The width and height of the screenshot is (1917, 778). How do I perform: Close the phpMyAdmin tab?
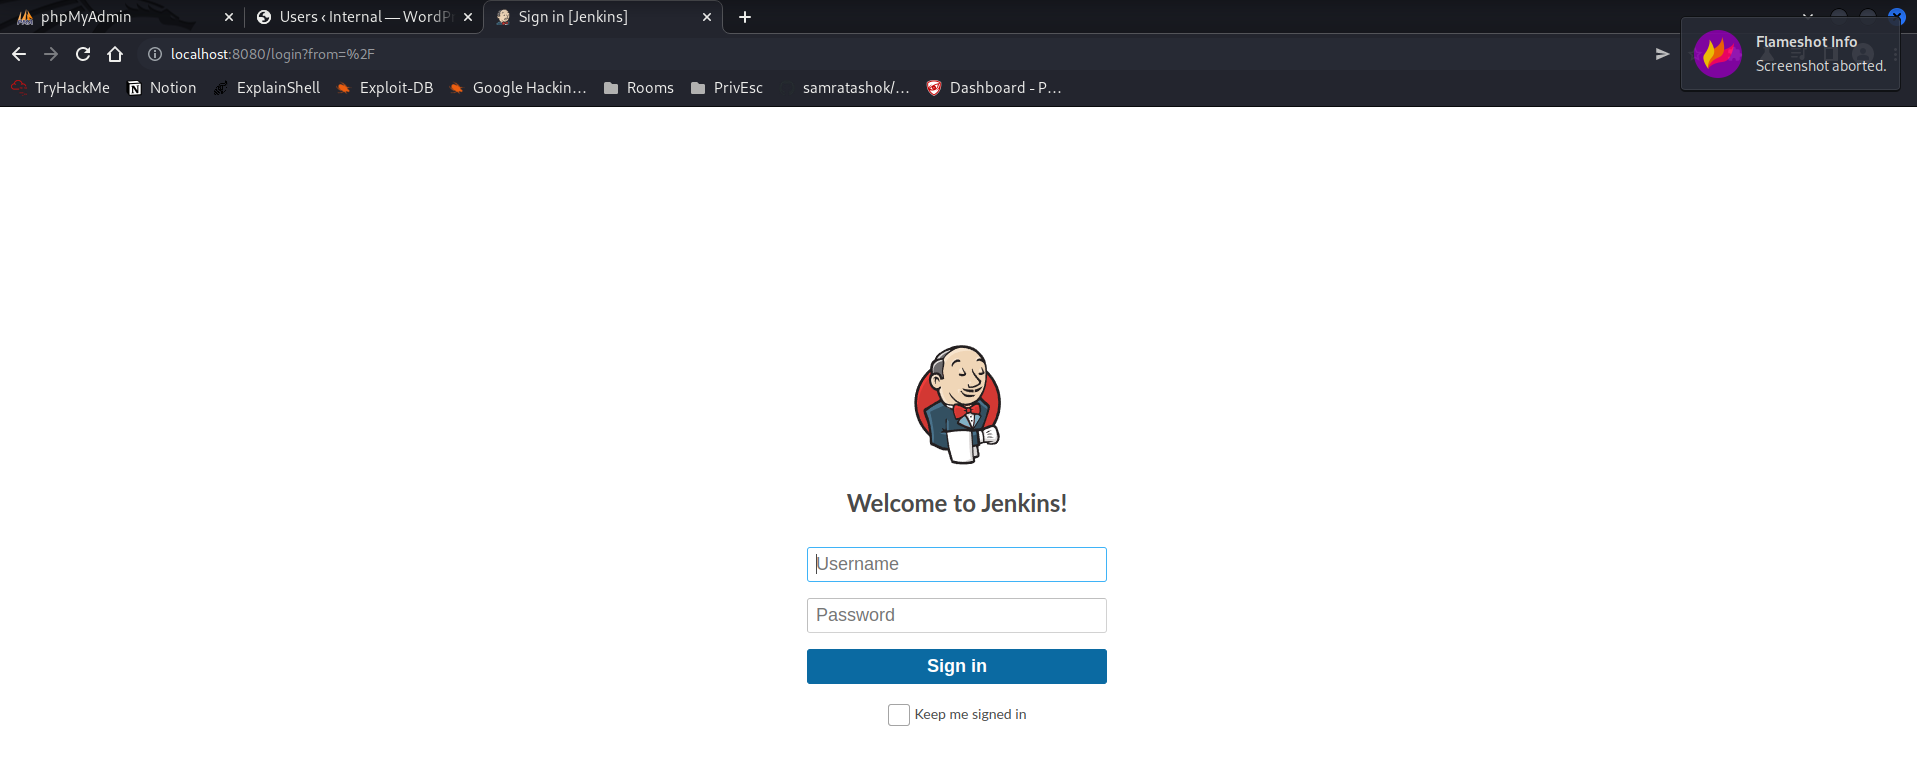[229, 17]
